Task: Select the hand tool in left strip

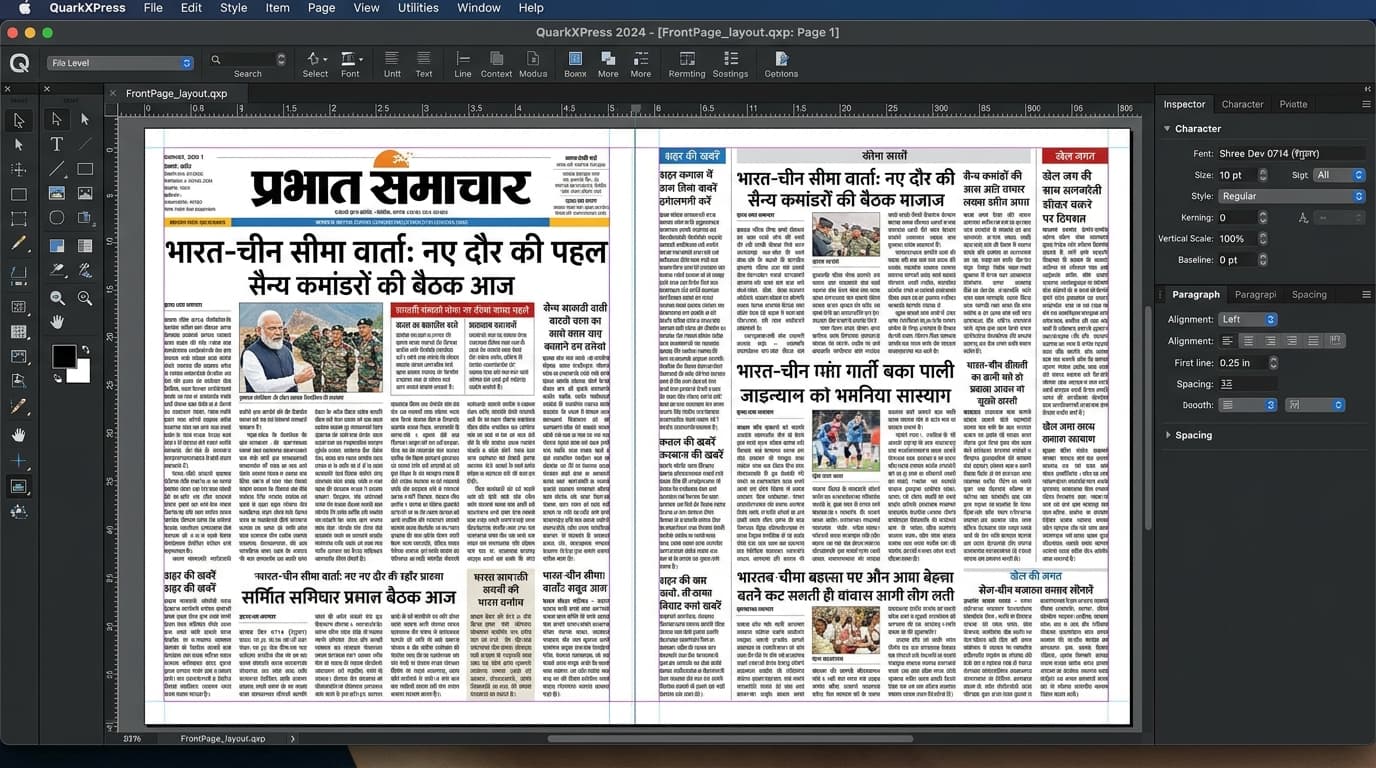Action: pos(18,435)
